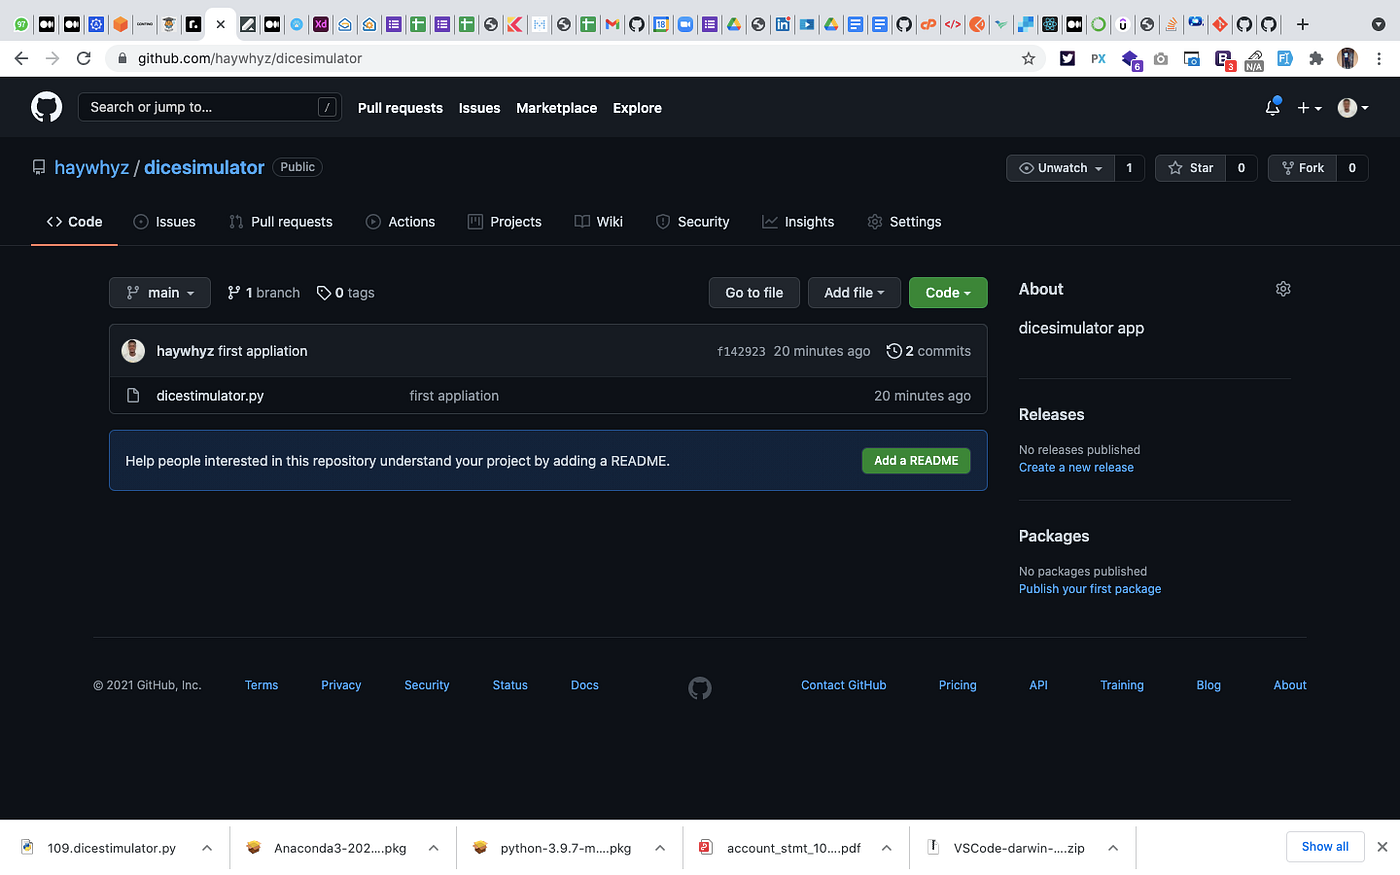
Task: Open the notifications bell
Action: click(x=1272, y=107)
